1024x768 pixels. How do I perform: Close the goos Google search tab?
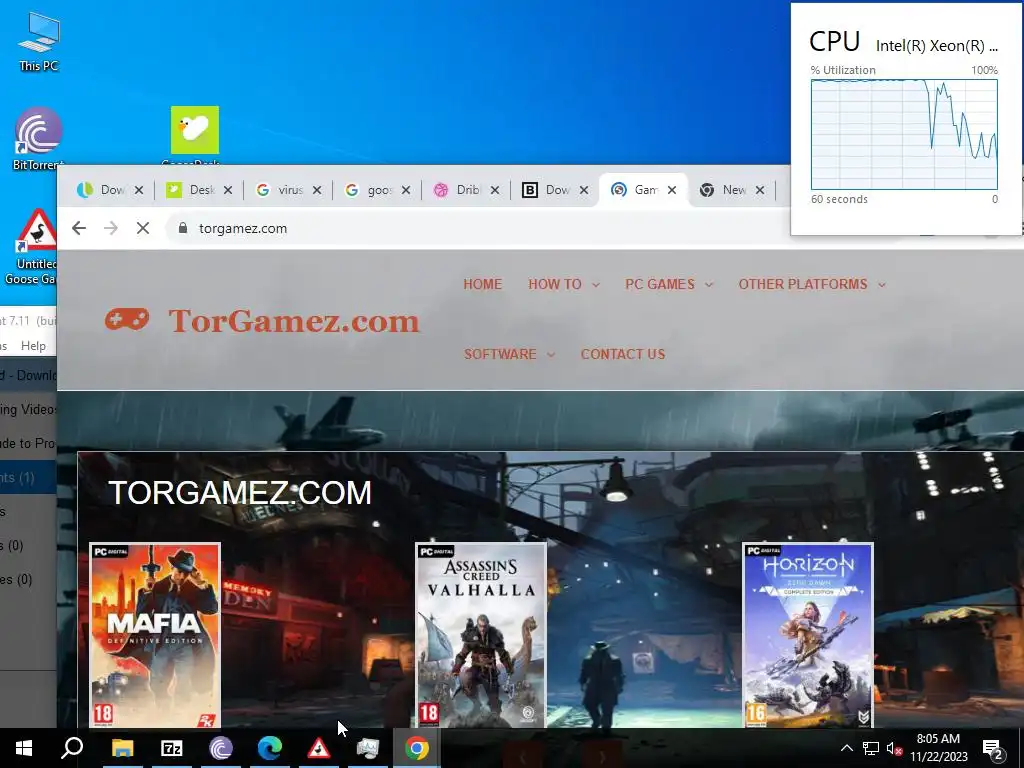coord(406,190)
